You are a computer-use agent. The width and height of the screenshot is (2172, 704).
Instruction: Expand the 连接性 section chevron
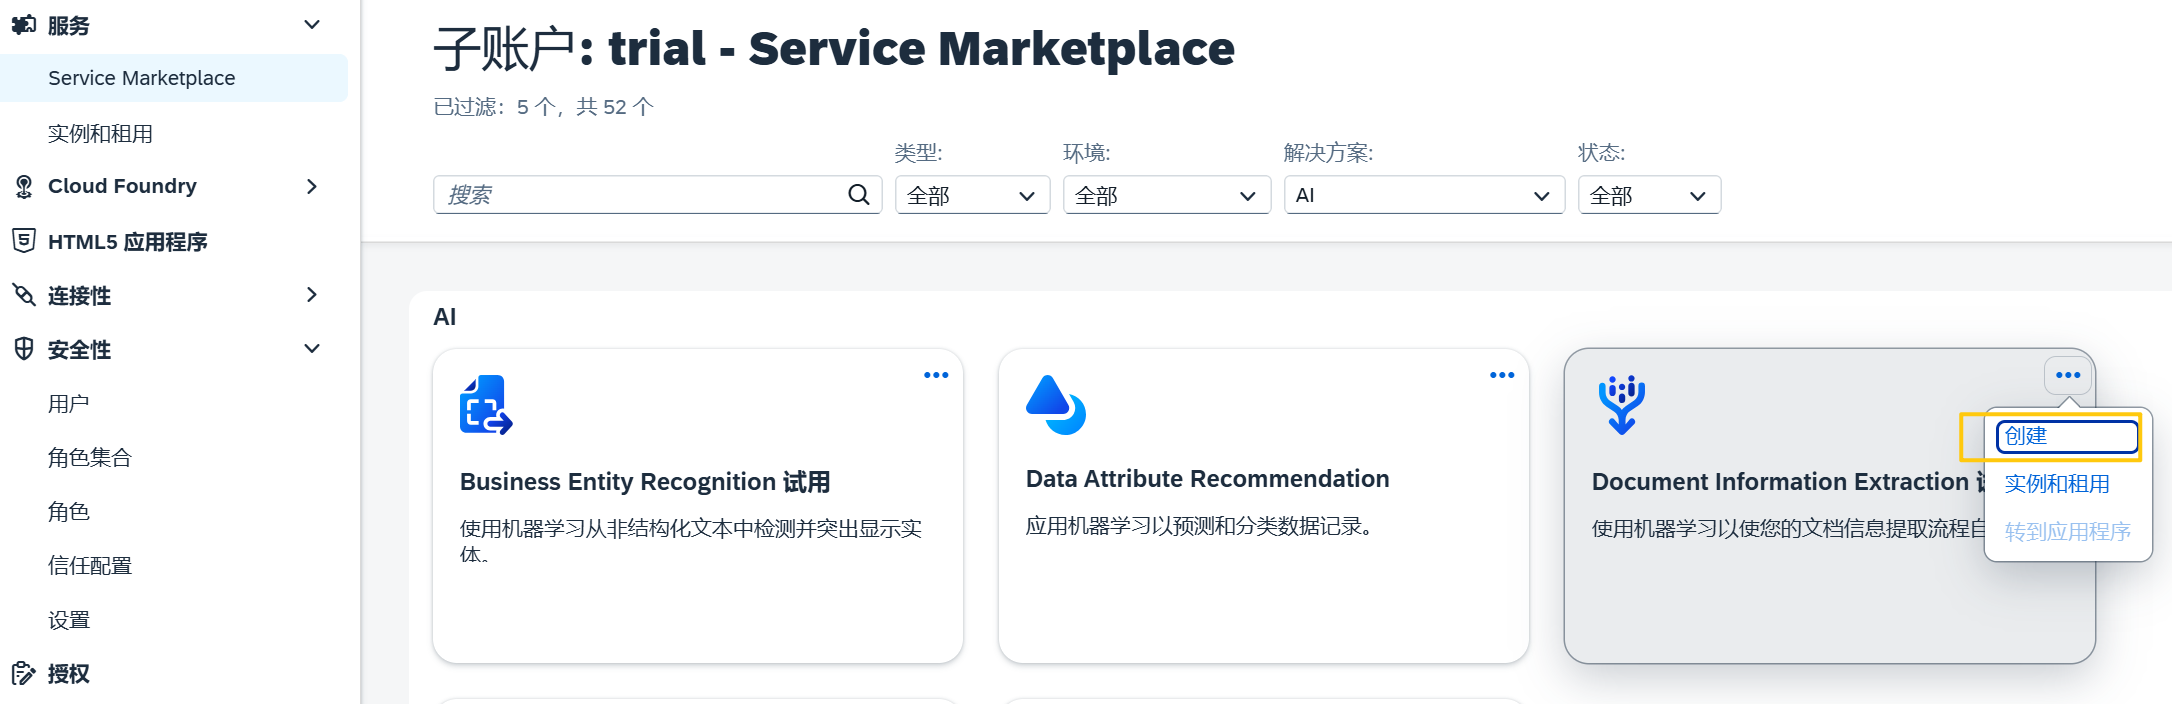click(312, 295)
